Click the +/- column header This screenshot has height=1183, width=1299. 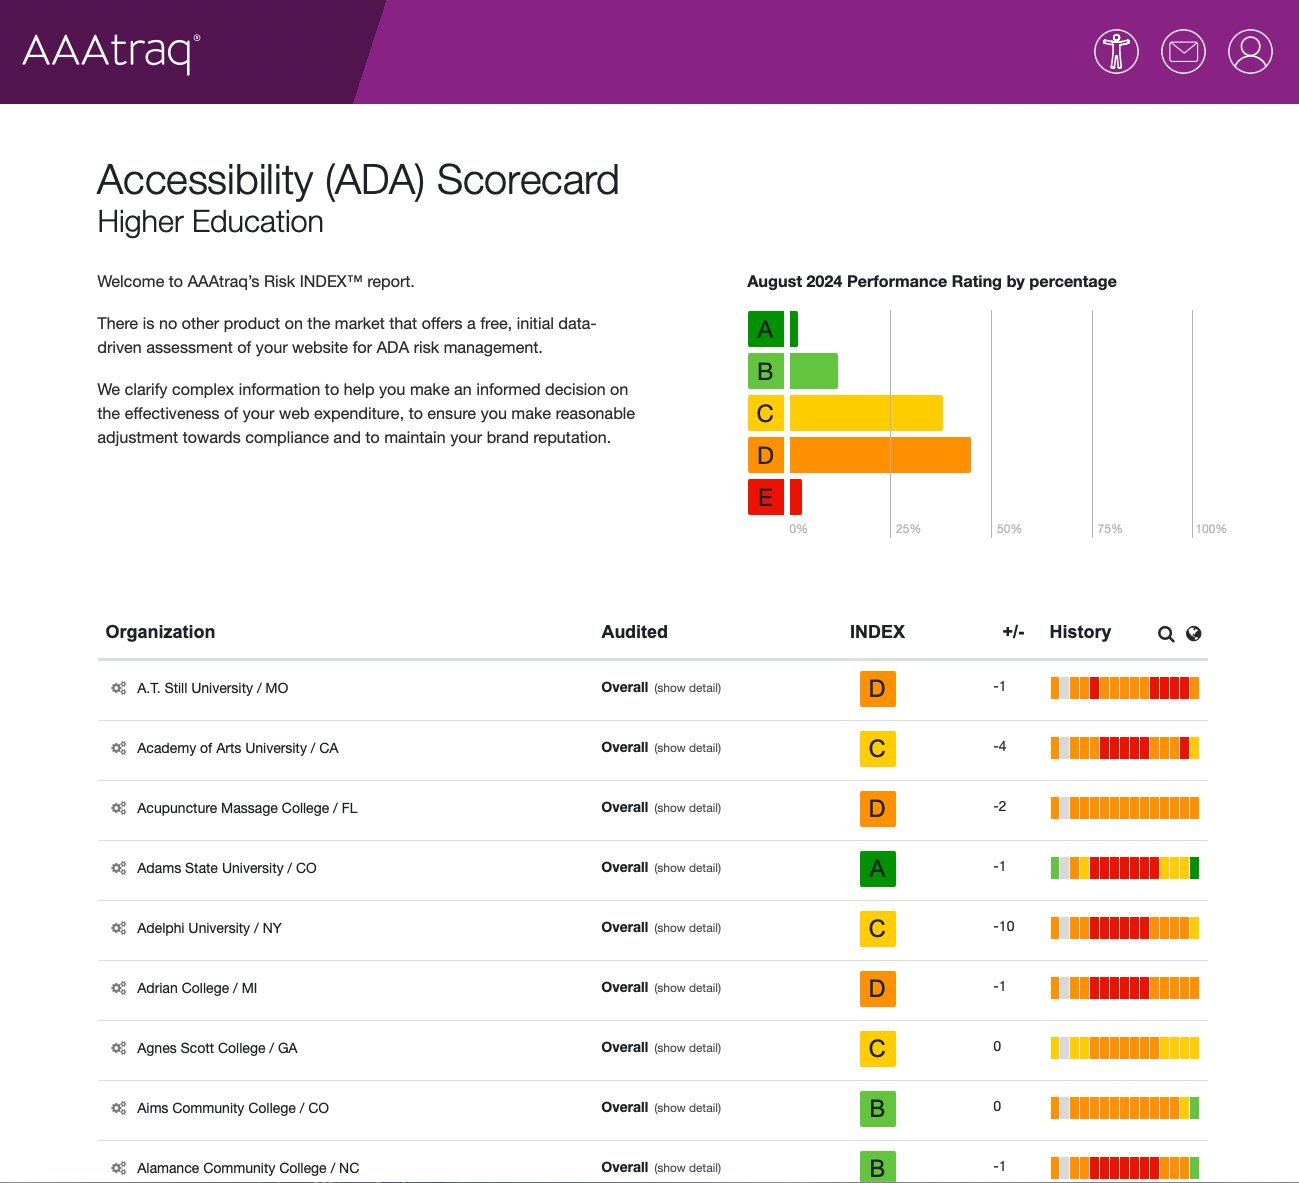coord(1013,632)
